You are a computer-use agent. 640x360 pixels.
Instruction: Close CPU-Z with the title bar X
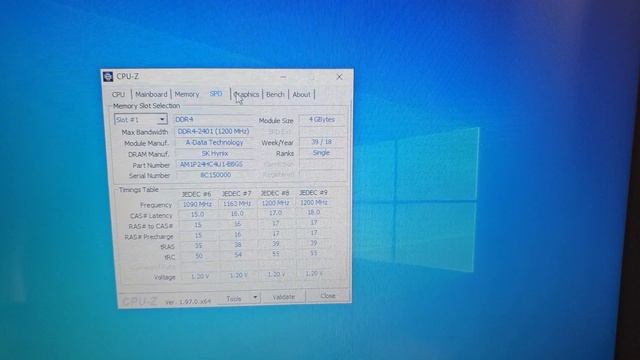click(339, 76)
